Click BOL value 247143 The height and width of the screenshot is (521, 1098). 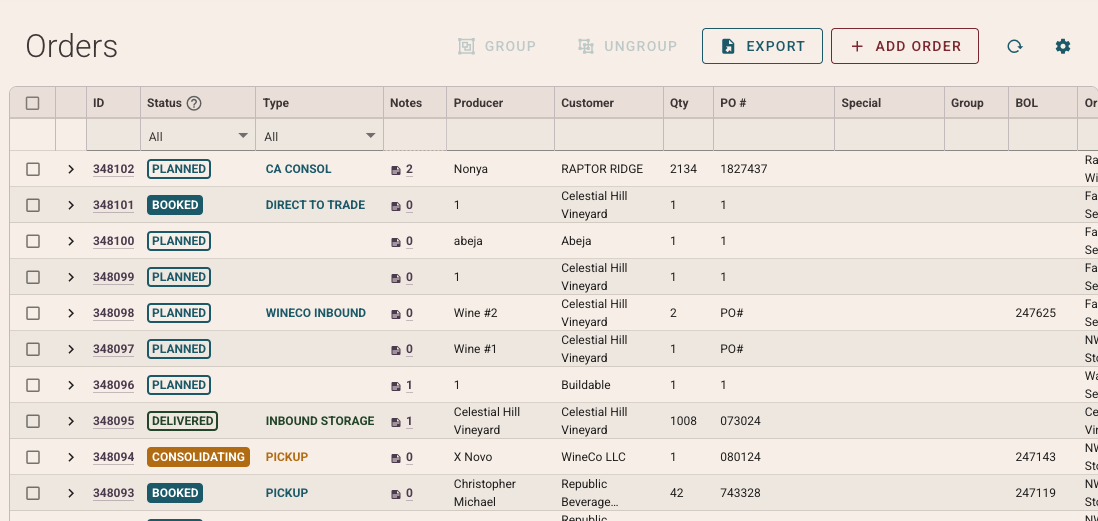(1036, 457)
